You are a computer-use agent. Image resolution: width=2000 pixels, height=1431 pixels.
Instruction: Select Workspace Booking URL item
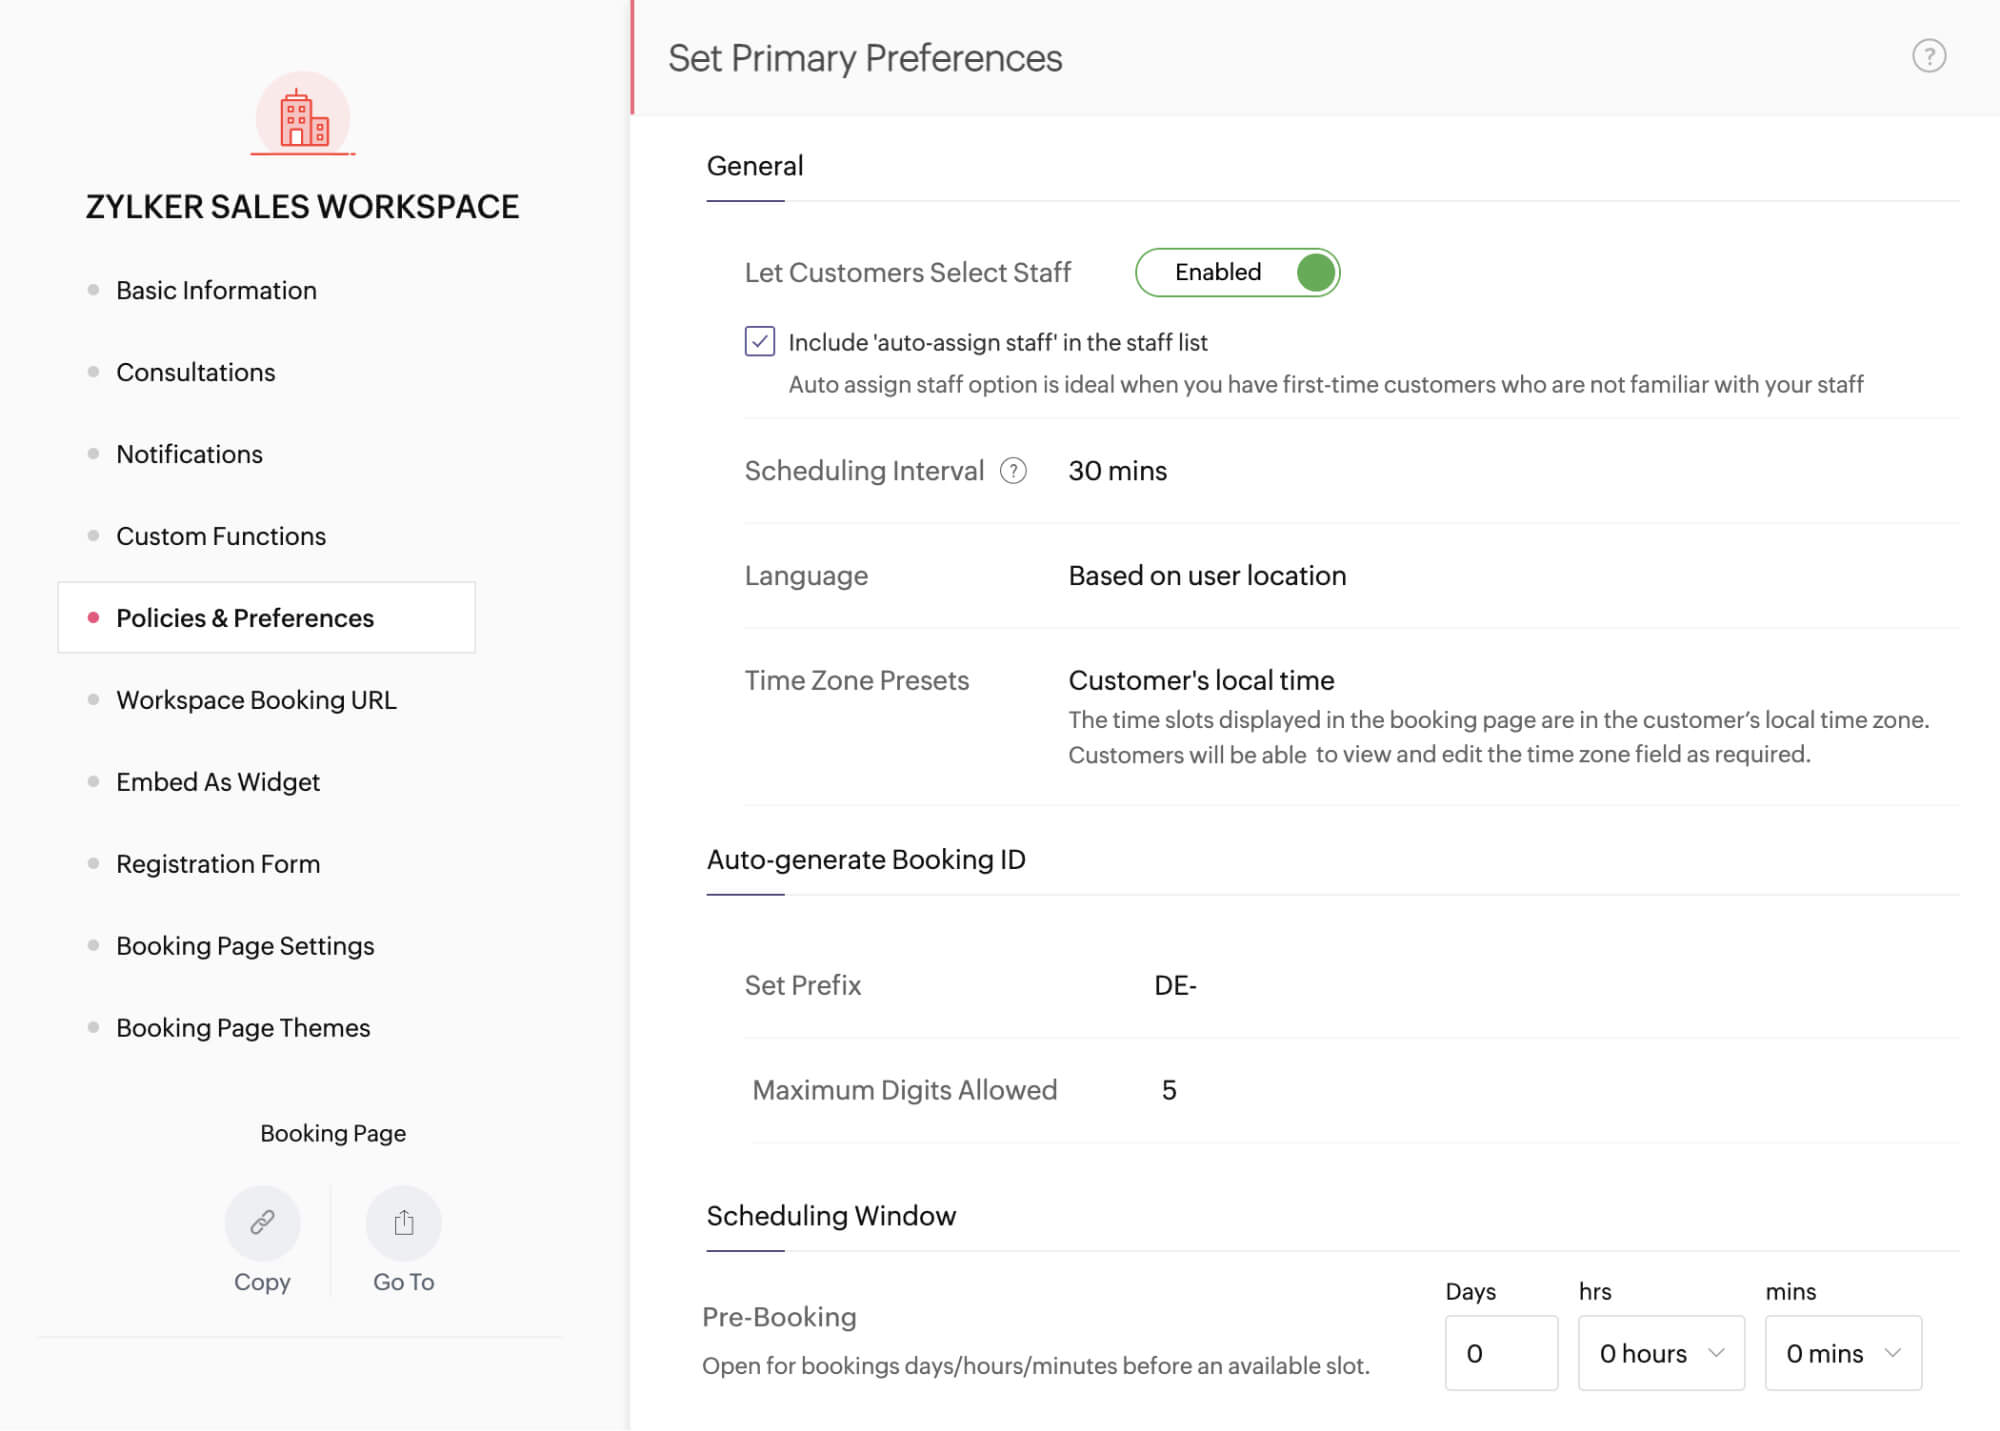[256, 700]
